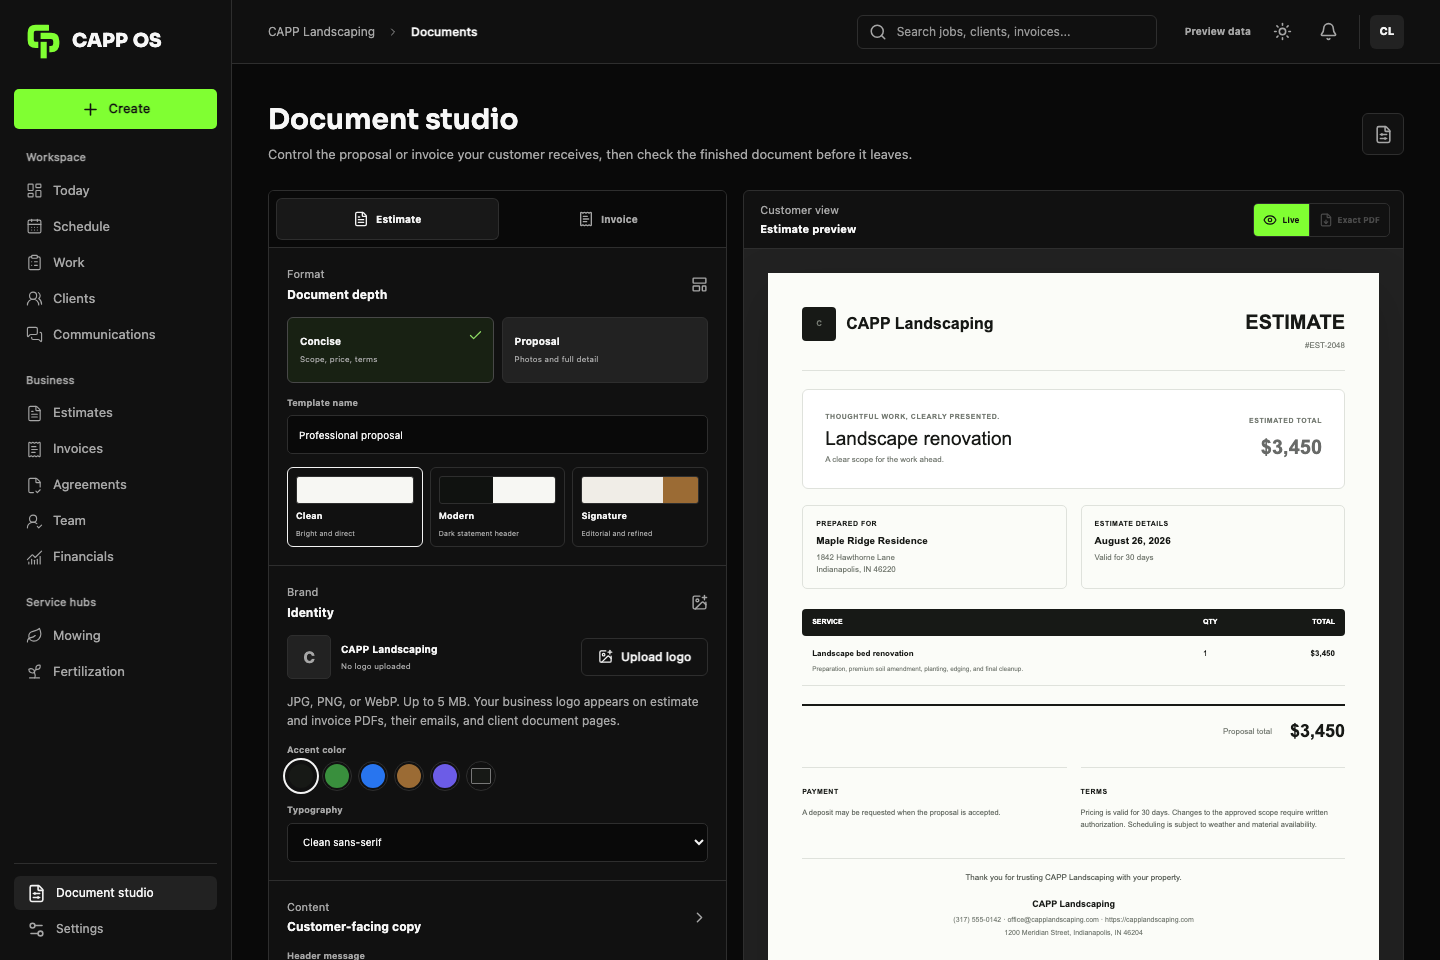The height and width of the screenshot is (960, 1440).
Task: Switch to the Estimate tab
Action: [x=387, y=219]
